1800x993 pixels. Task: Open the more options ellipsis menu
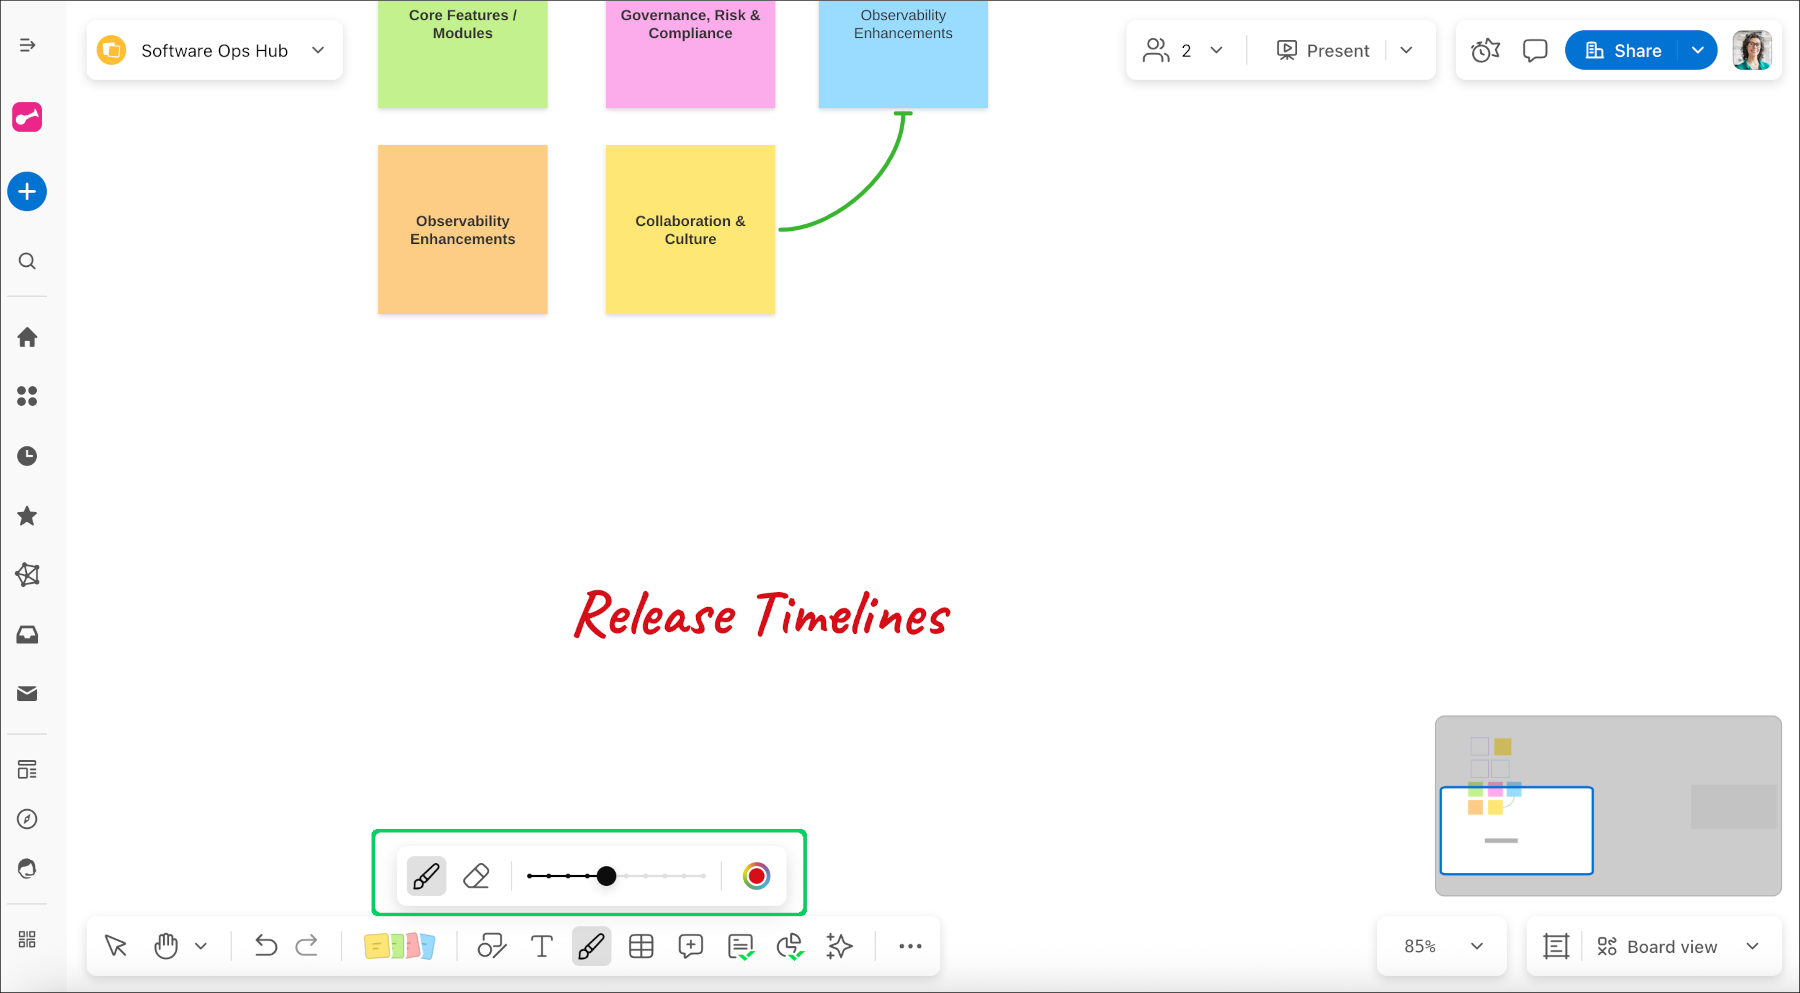[x=909, y=945]
